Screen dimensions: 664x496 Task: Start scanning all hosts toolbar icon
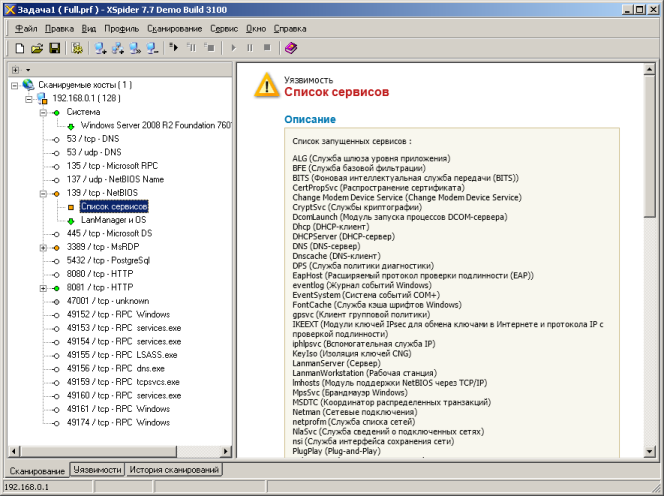coord(174,47)
